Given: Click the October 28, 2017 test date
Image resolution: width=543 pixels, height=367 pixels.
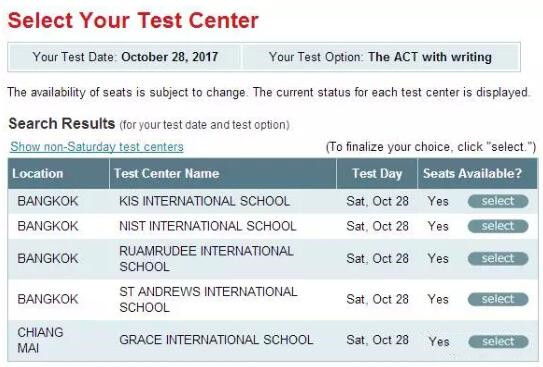Looking at the screenshot, I should [x=170, y=57].
